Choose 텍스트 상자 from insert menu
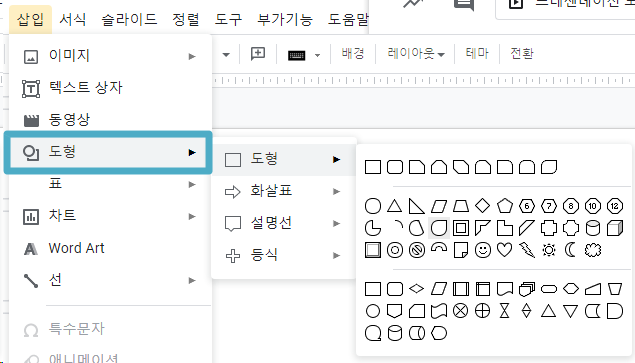The height and width of the screenshot is (363, 635). coord(110,88)
